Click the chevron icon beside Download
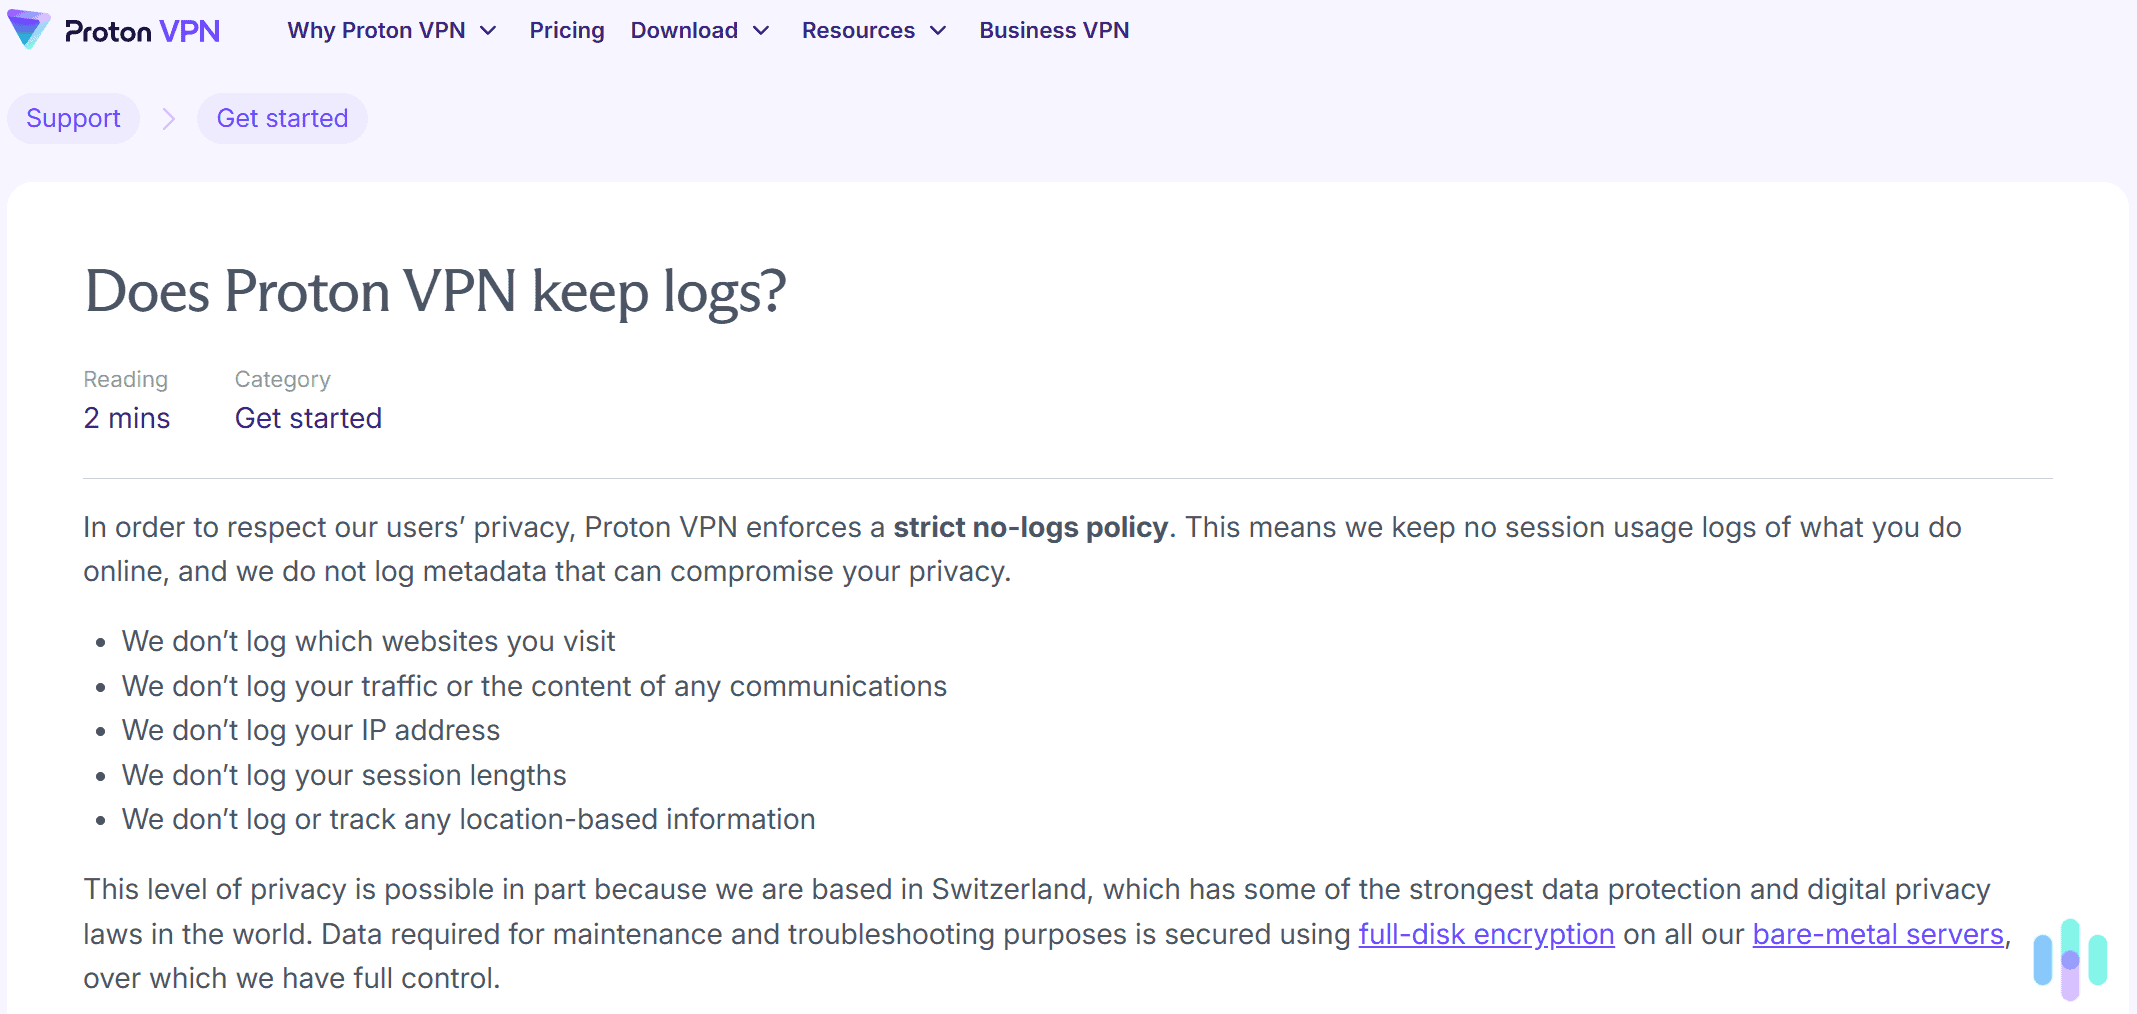This screenshot has width=2137, height=1014. (x=760, y=31)
